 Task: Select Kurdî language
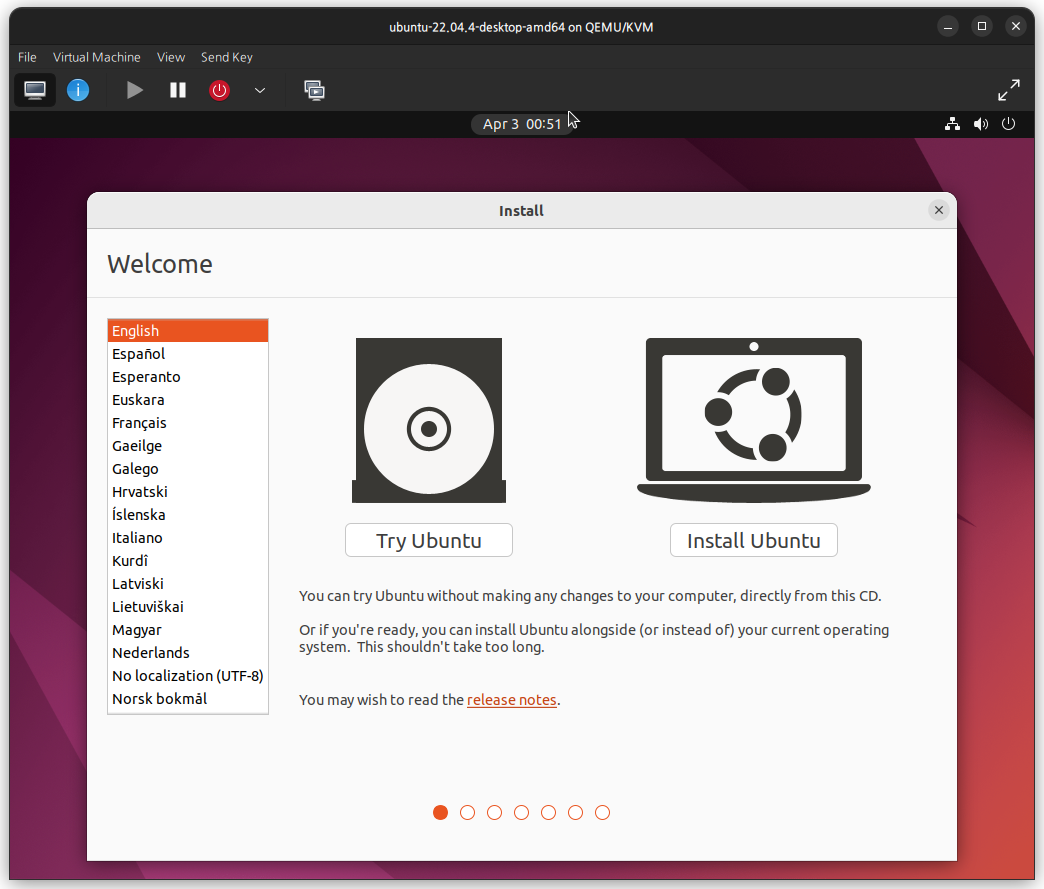[x=188, y=561]
